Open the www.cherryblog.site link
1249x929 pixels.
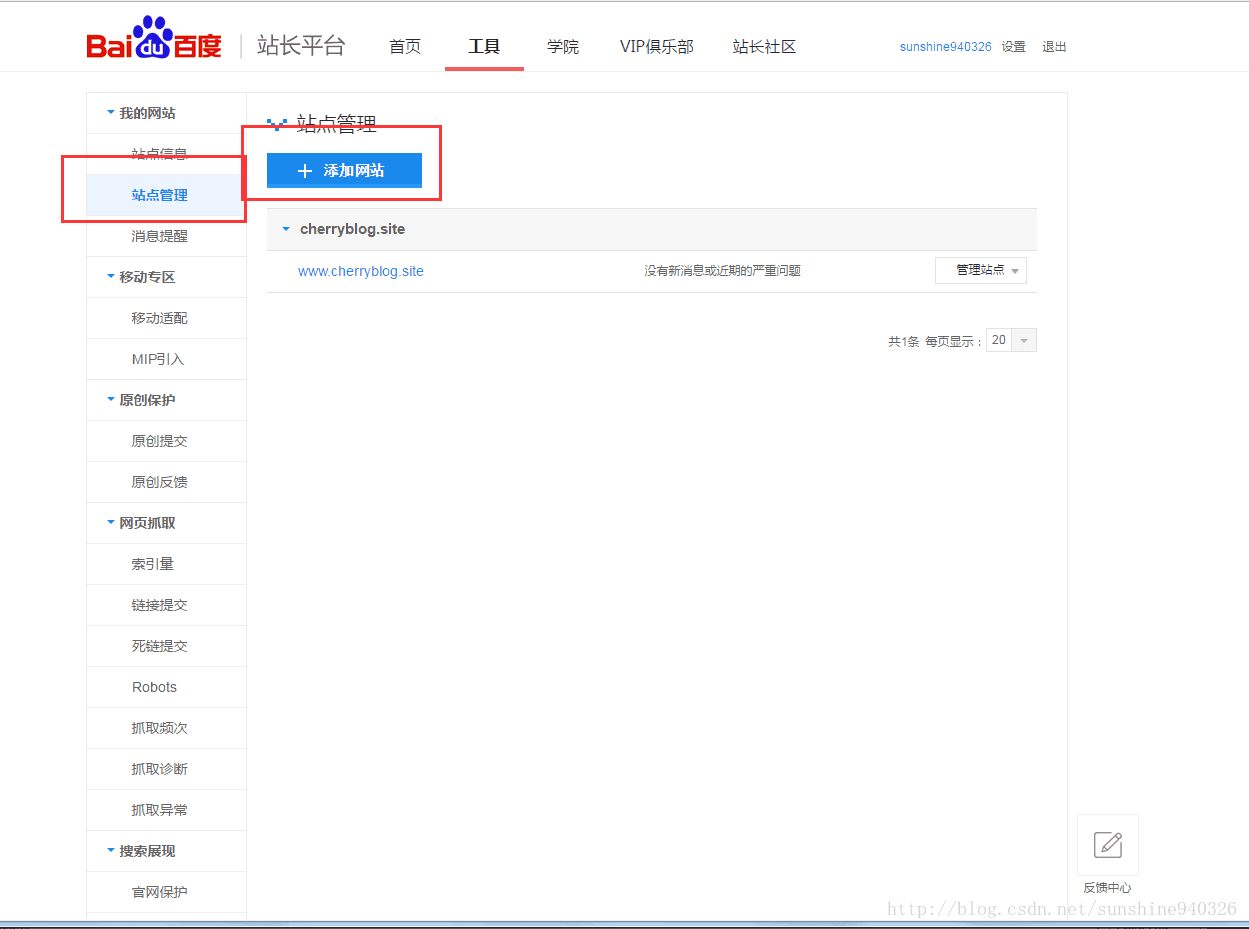[361, 271]
